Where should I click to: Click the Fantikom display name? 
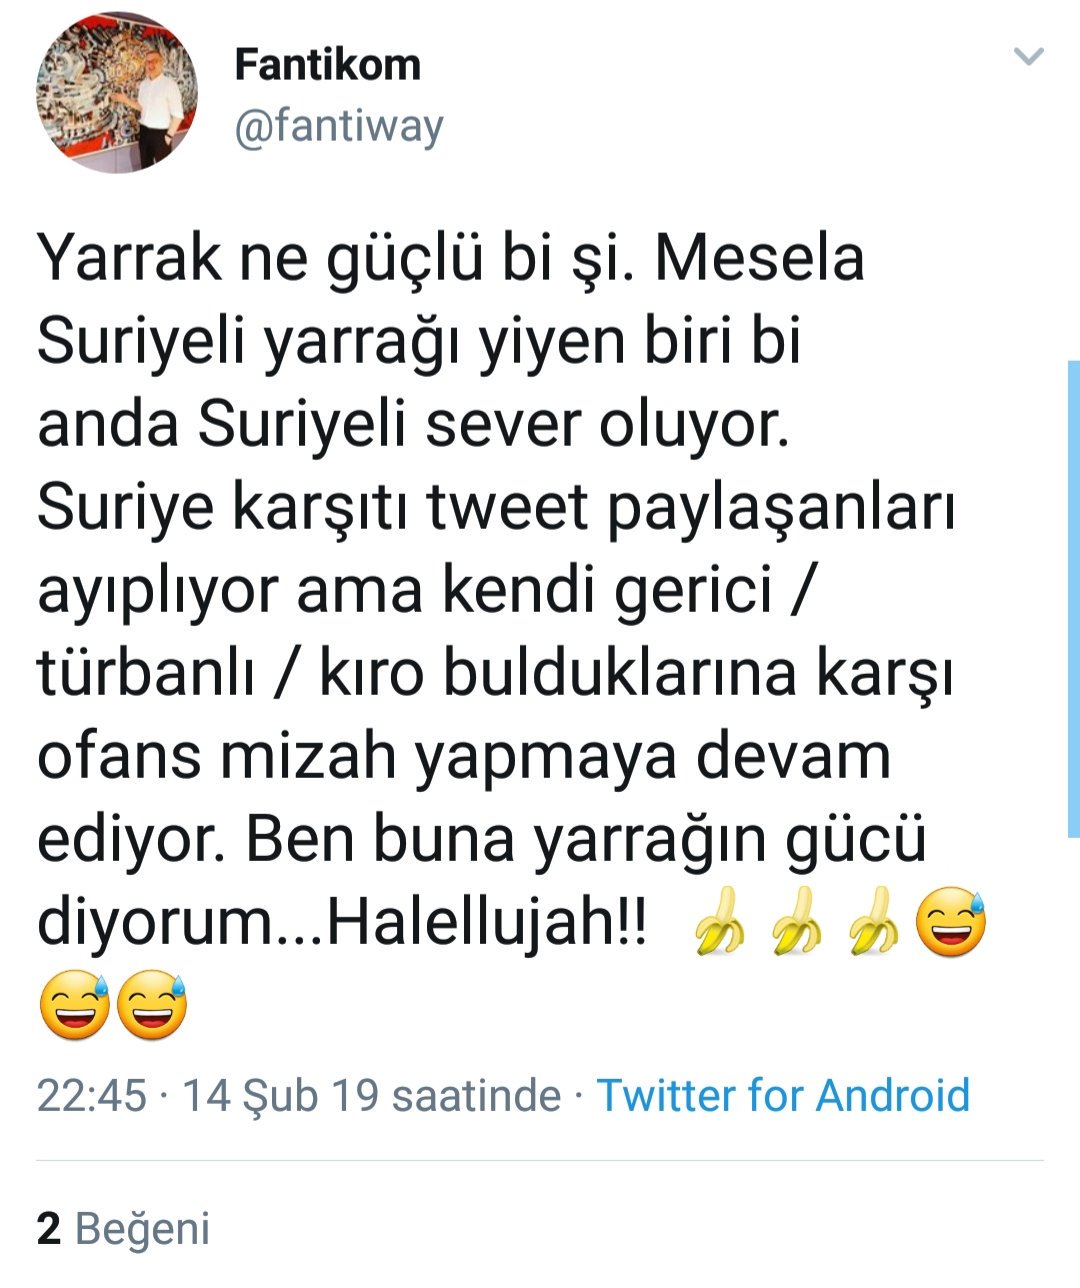(328, 65)
